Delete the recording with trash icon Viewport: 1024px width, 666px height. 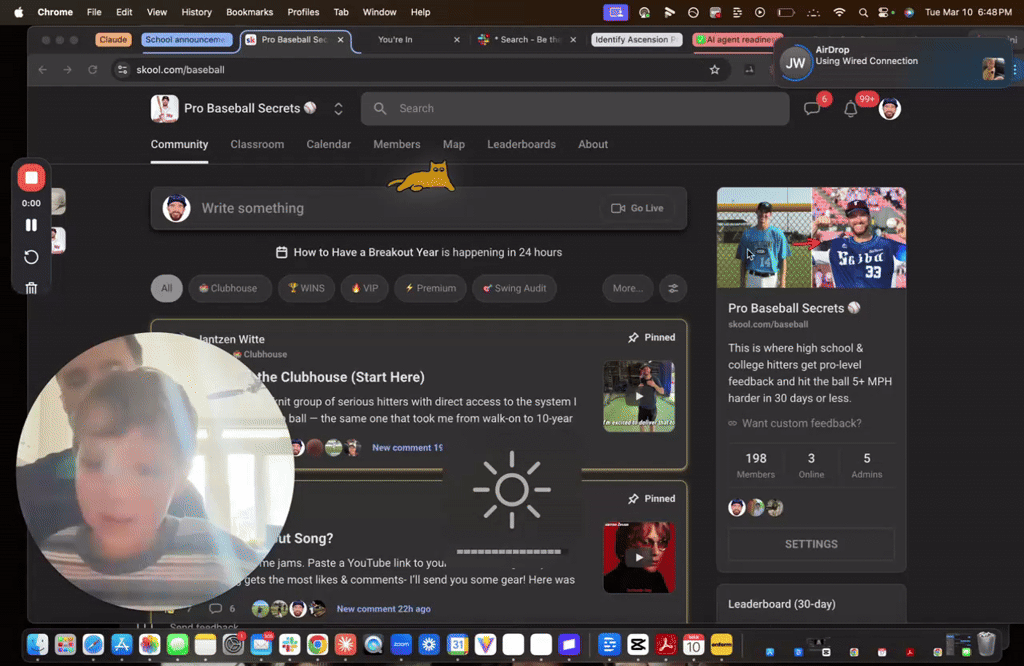click(31, 288)
